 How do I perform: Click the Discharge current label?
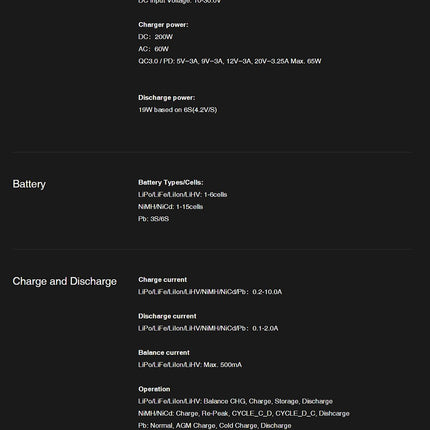click(x=167, y=316)
